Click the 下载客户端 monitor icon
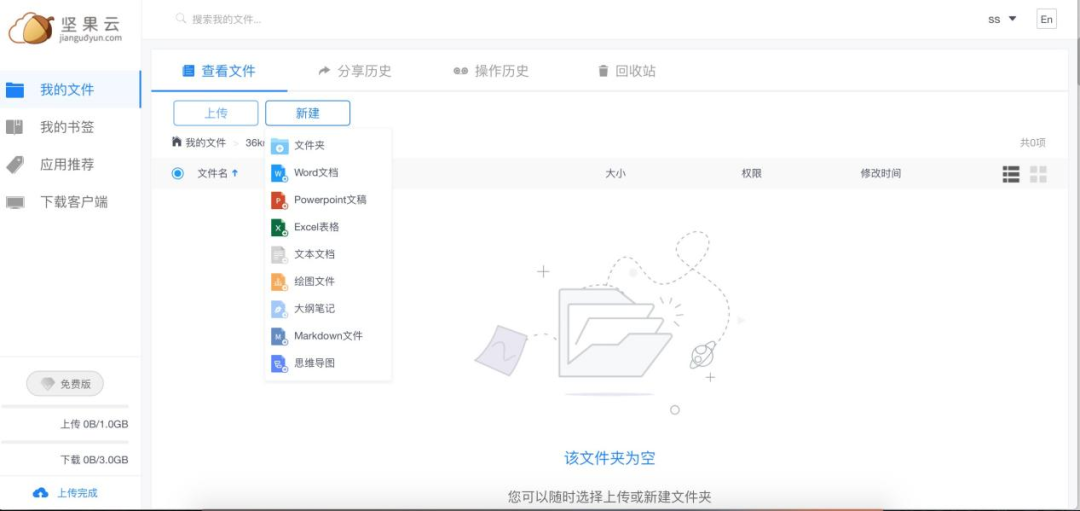Screen dimensions: 1080x511 (x=14, y=202)
